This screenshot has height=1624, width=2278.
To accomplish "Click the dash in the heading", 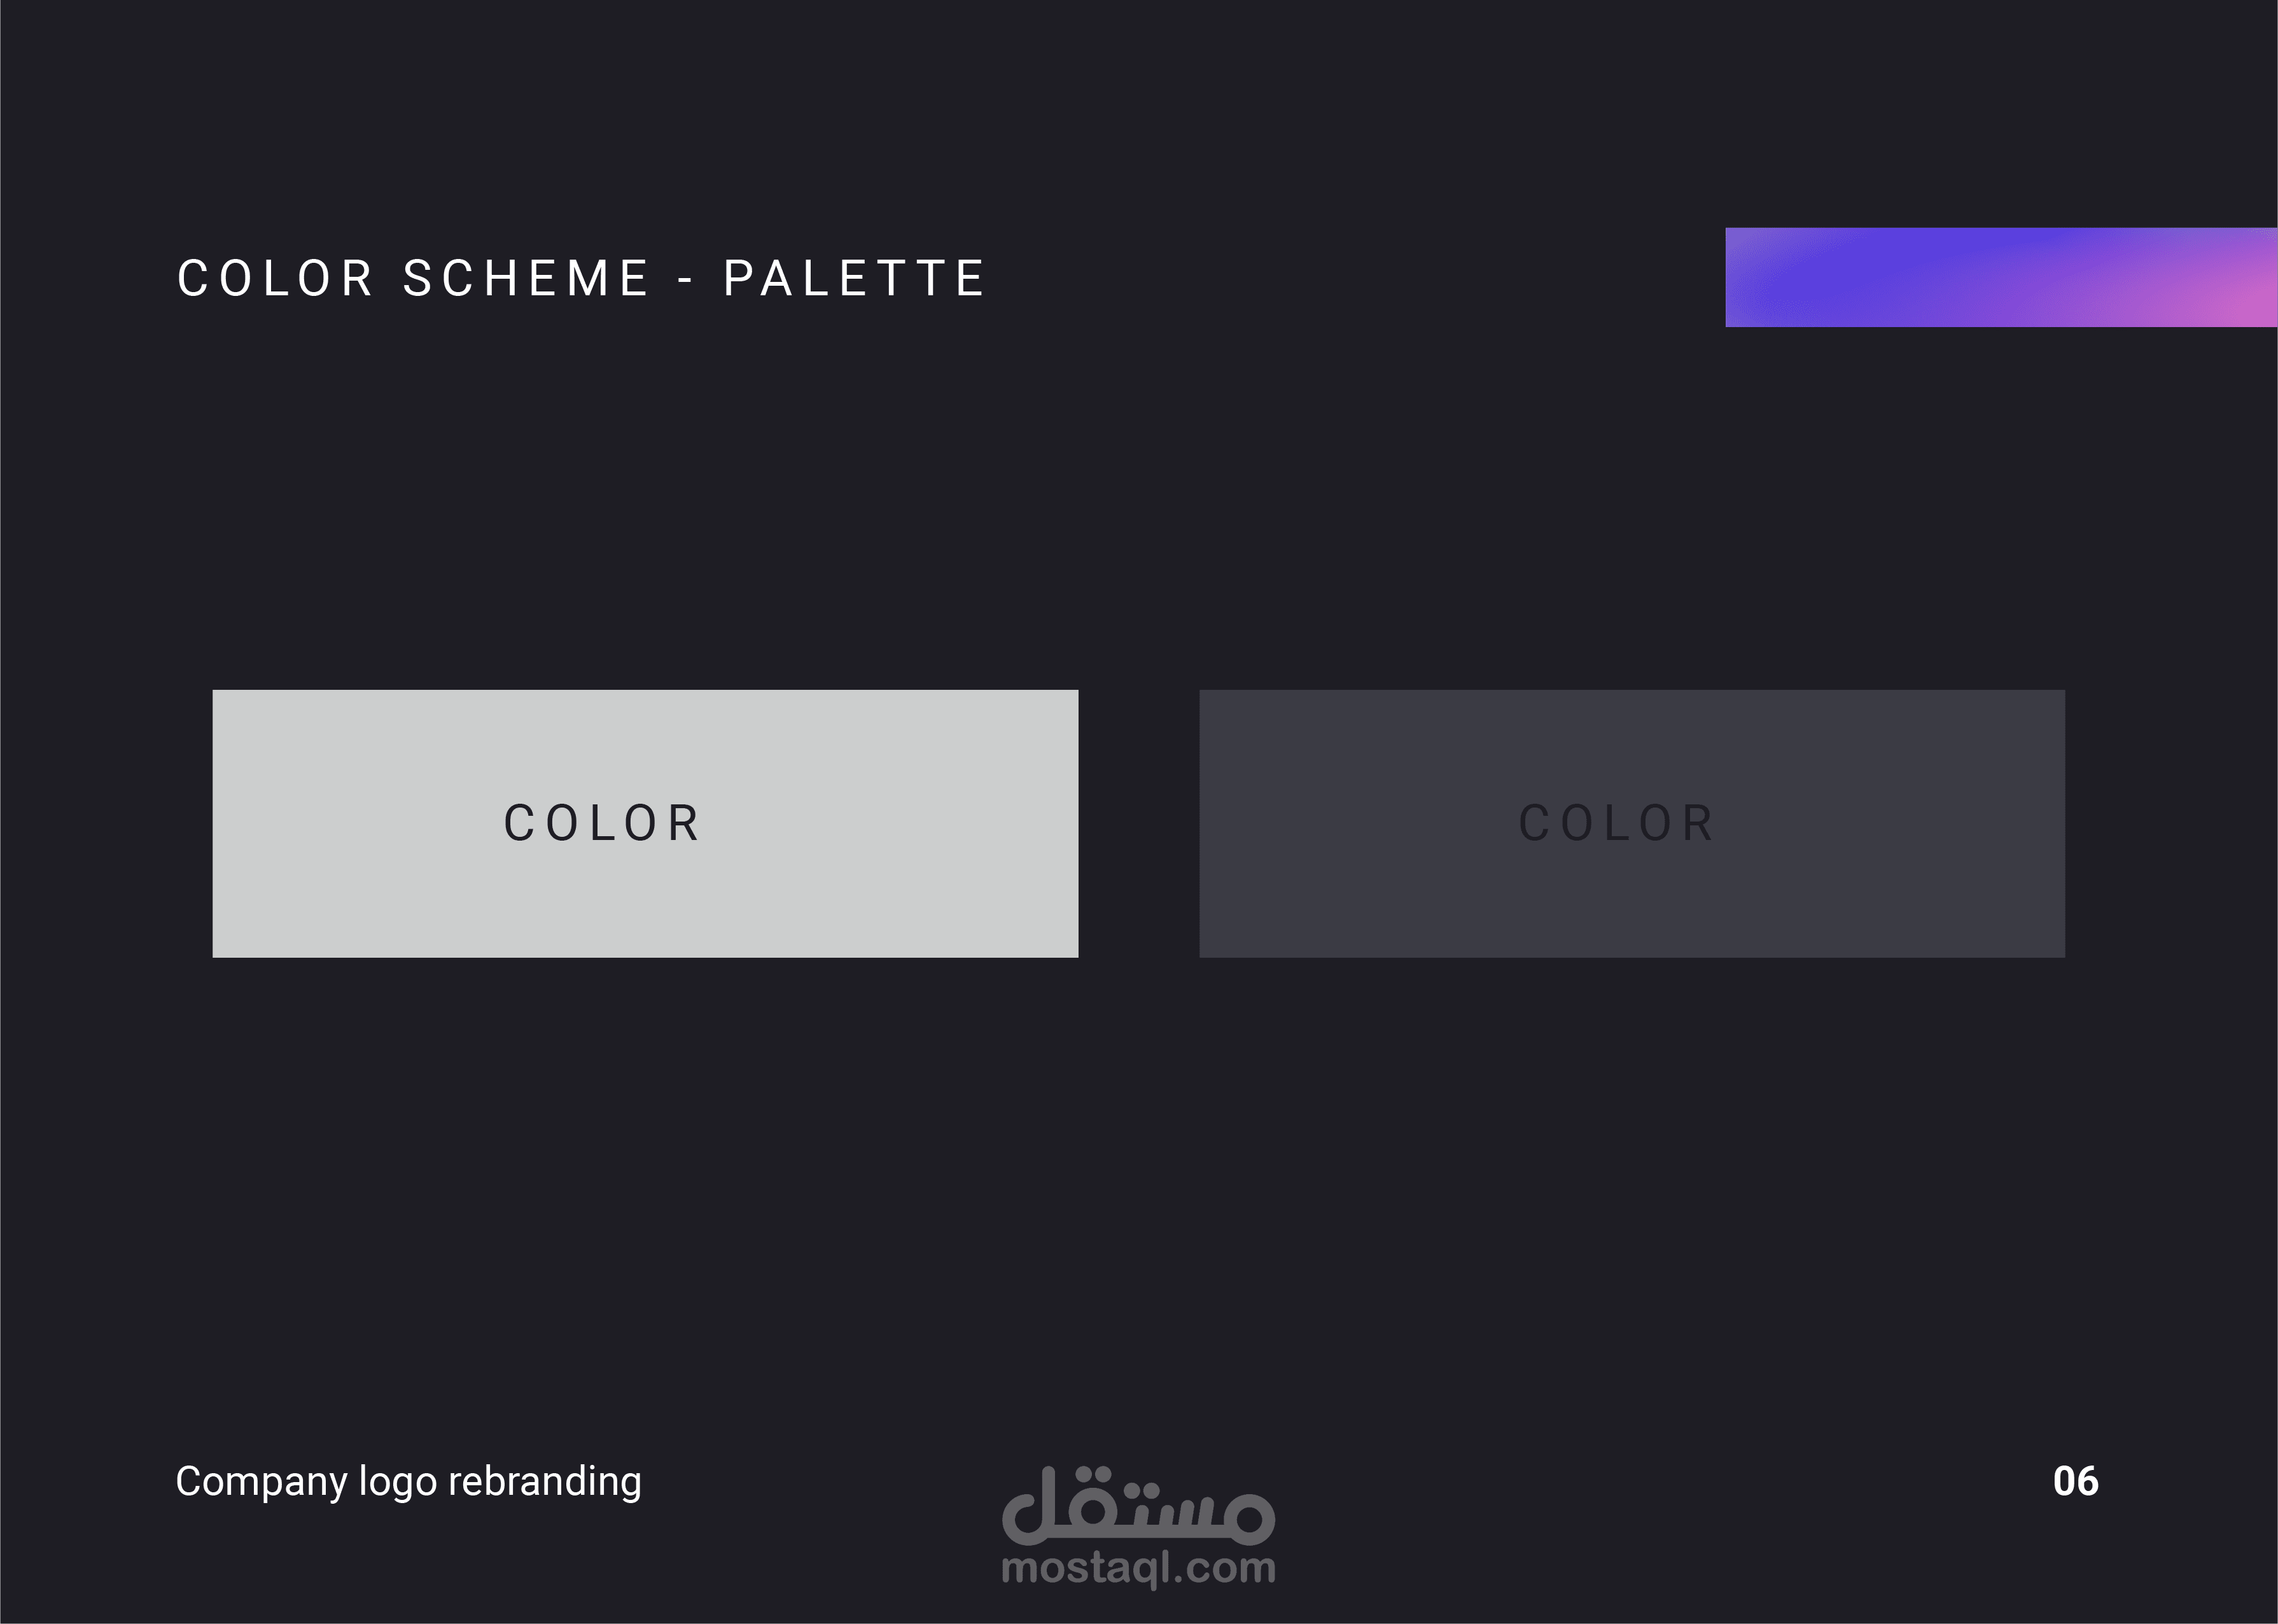I will (686, 280).
